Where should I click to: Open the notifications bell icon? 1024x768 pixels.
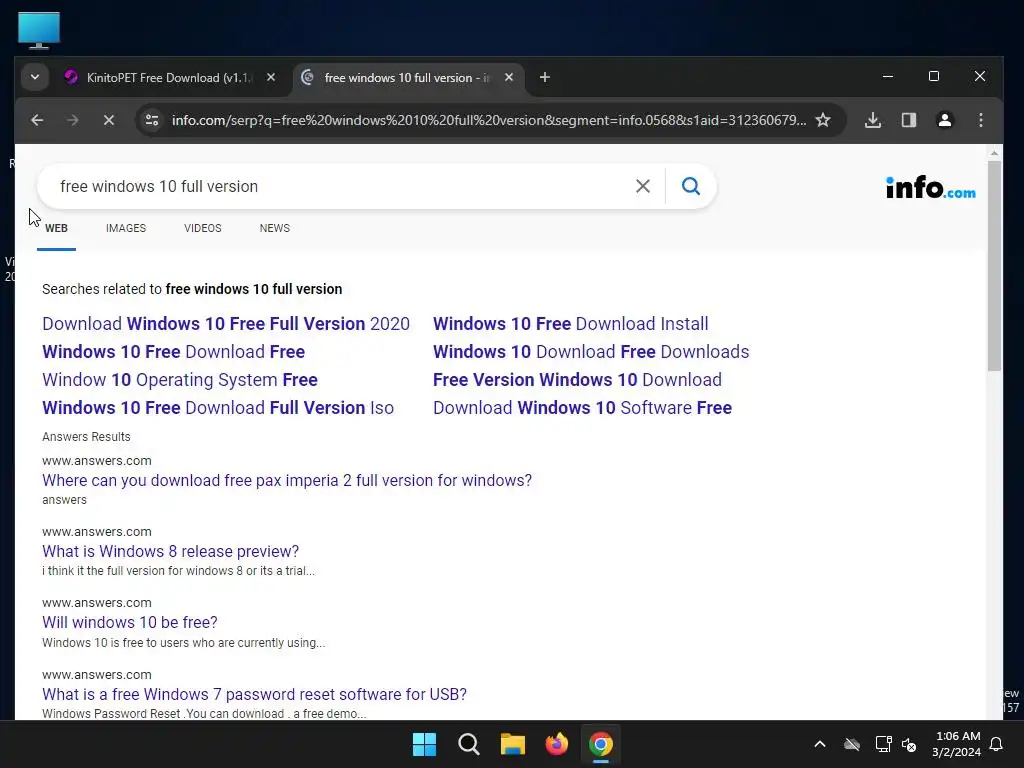pyautogui.click(x=997, y=744)
